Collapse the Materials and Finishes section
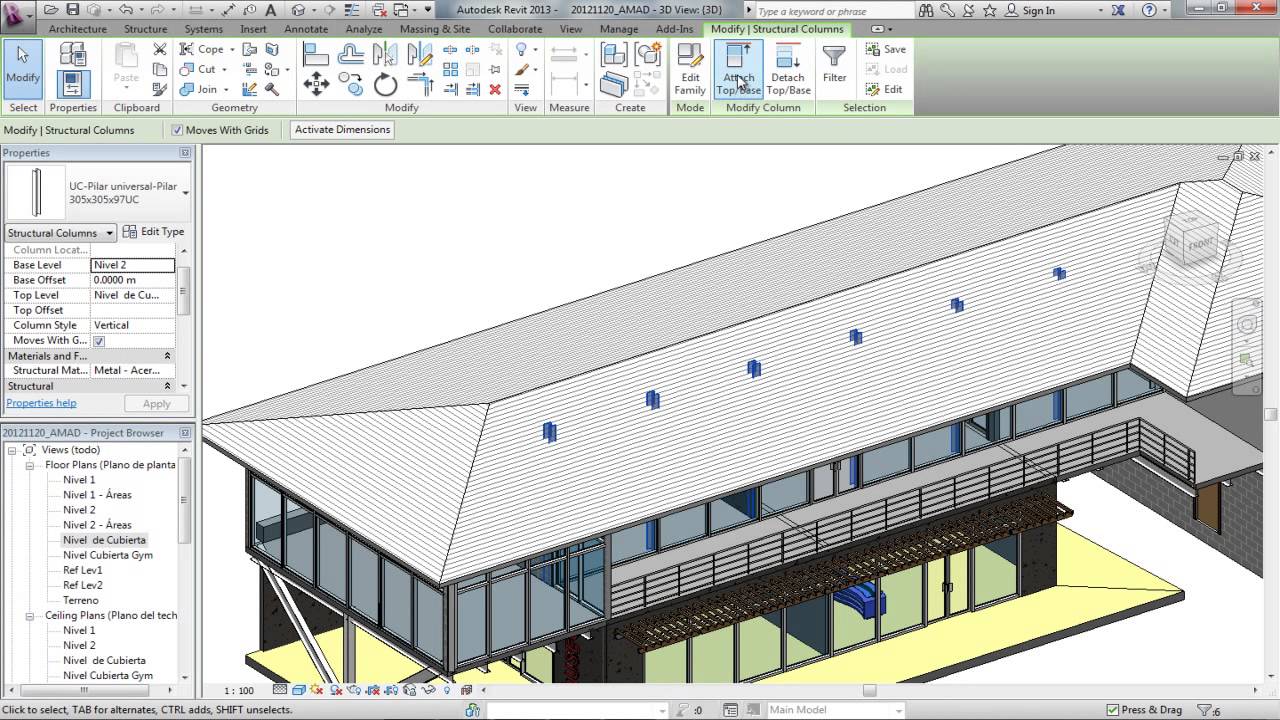The width and height of the screenshot is (1280, 720). coord(167,356)
